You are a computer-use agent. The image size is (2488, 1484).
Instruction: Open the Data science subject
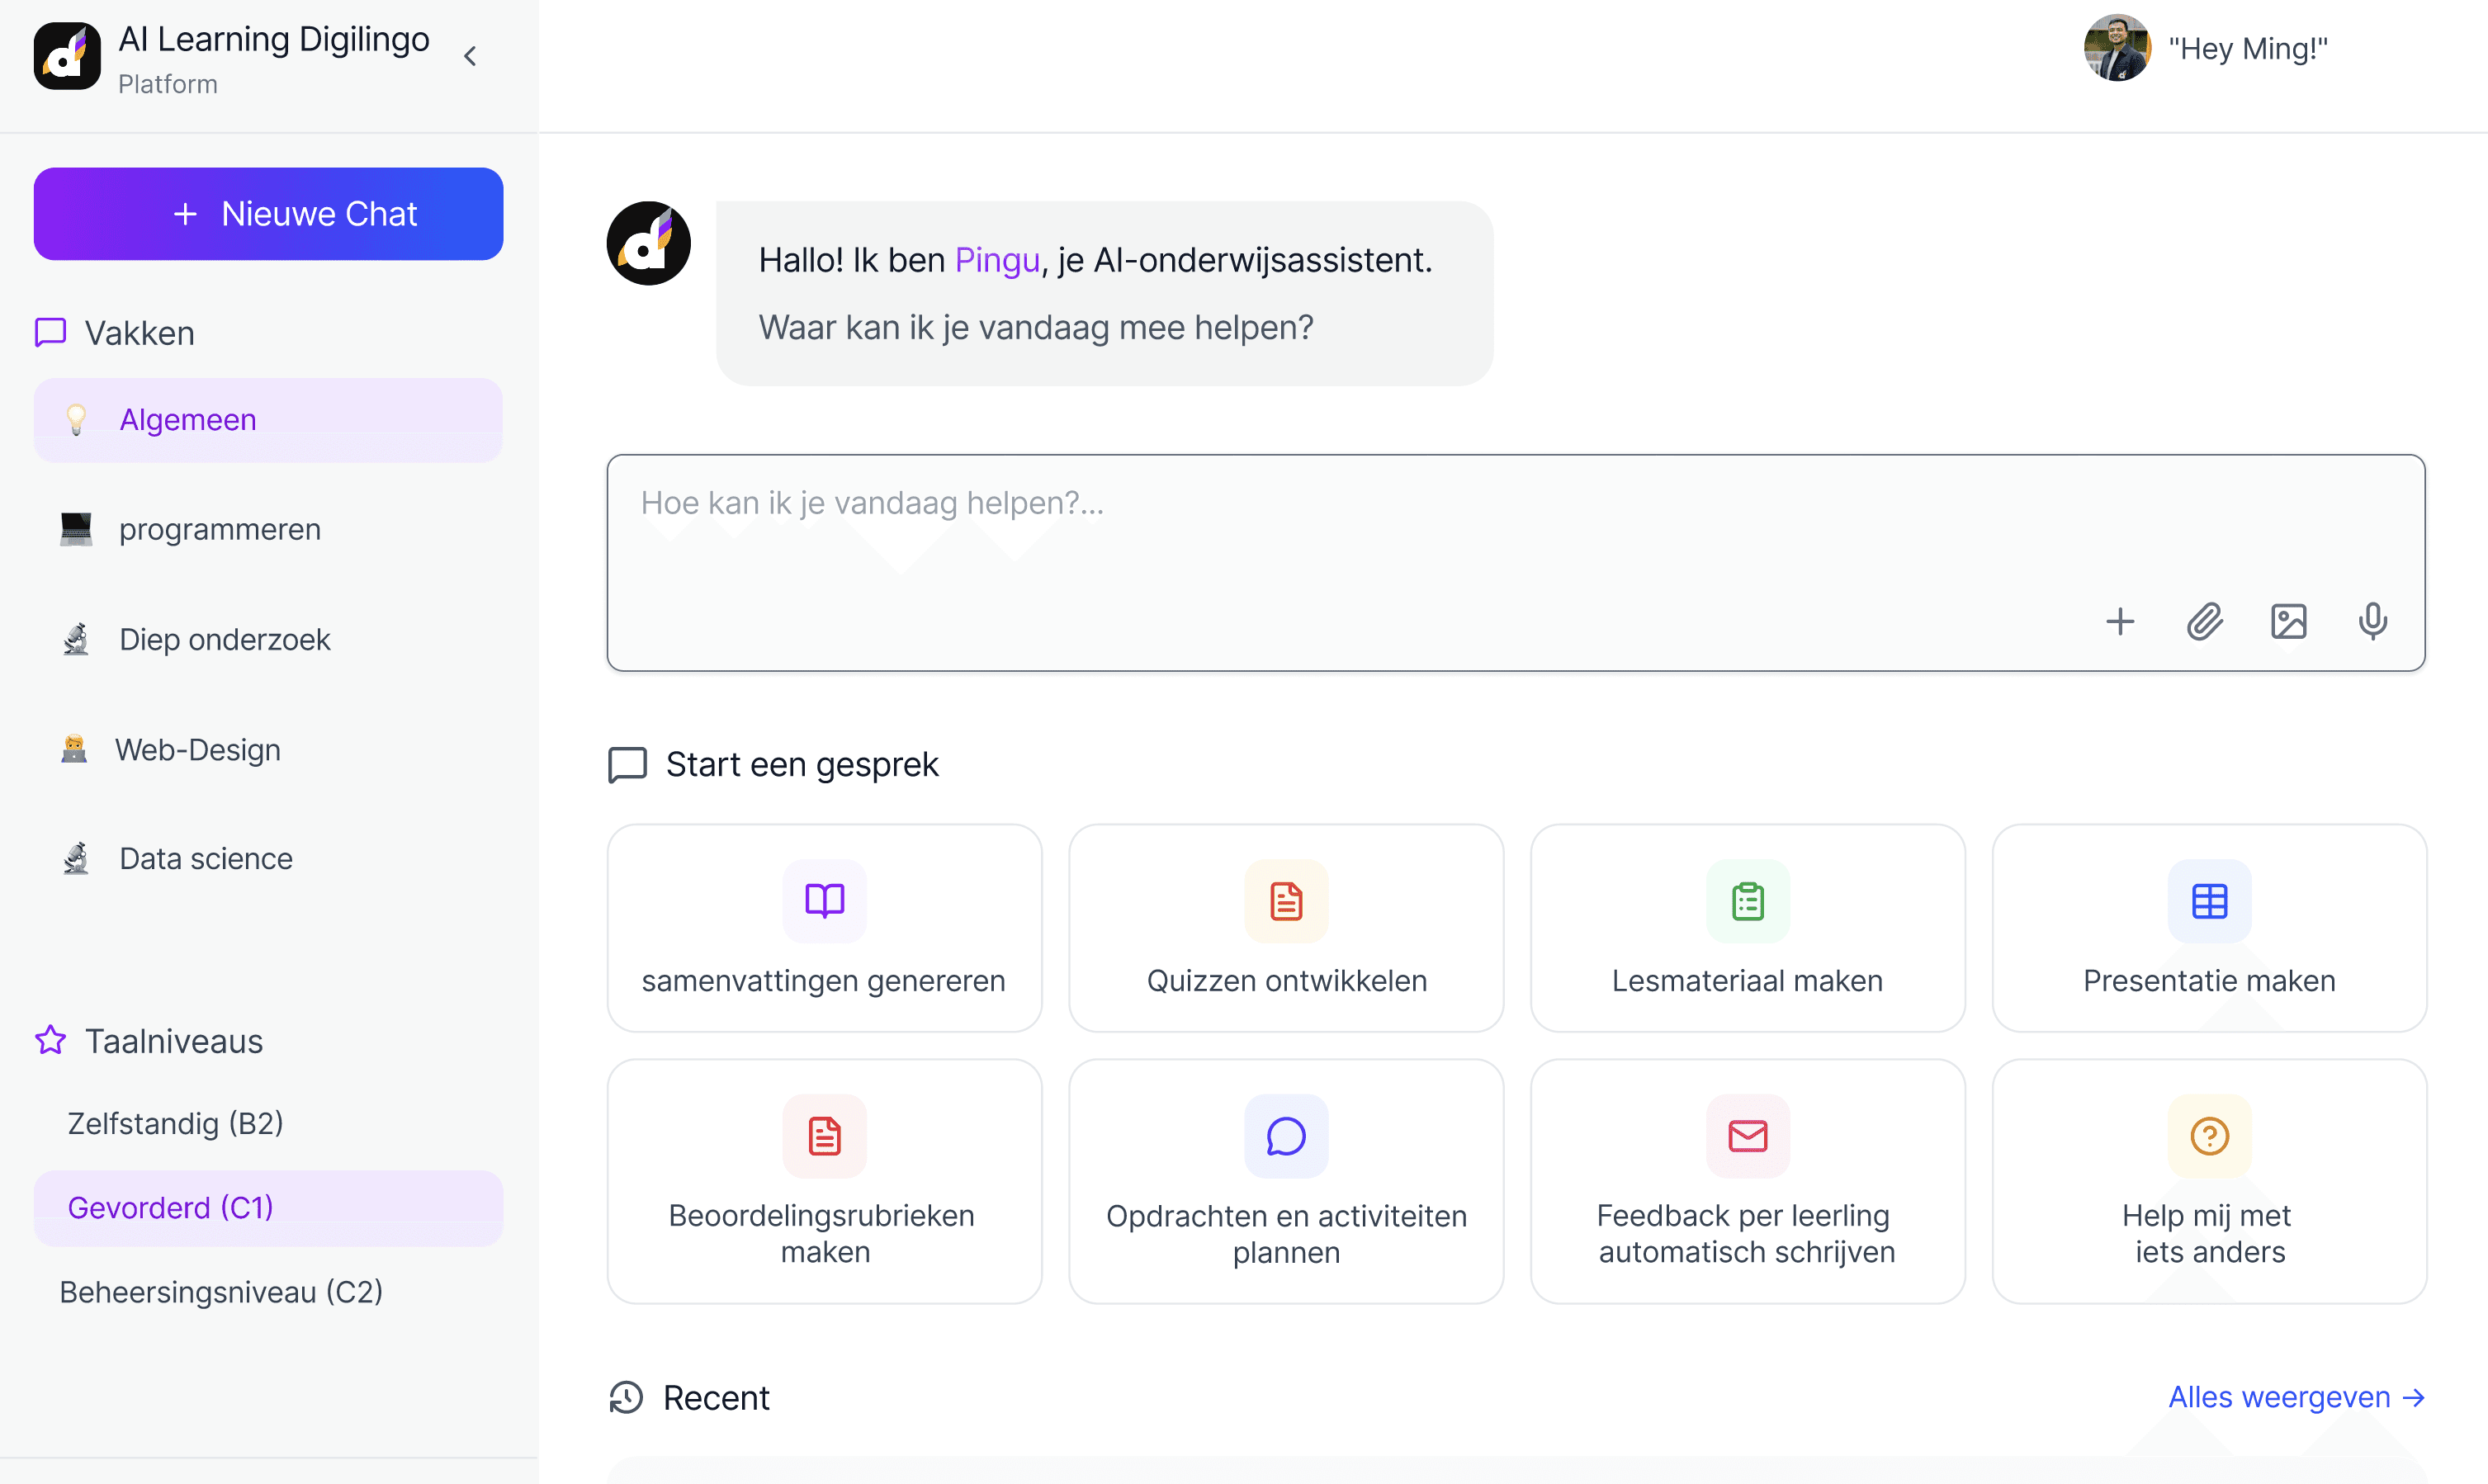coord(205,858)
